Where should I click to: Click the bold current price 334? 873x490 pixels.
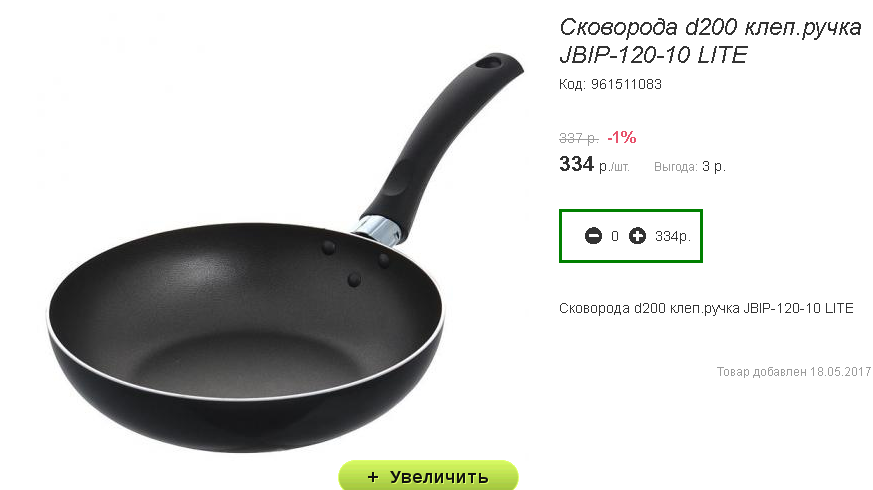click(x=576, y=164)
